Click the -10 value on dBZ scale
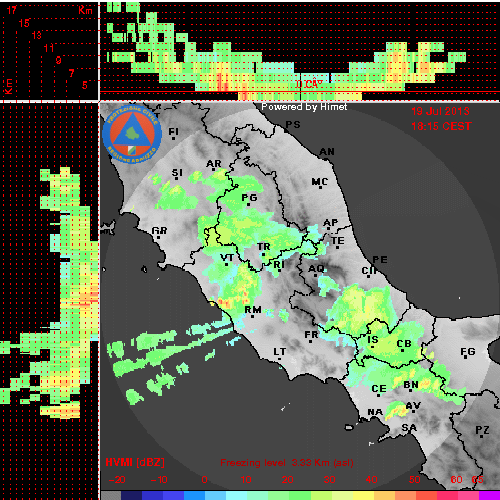 pyautogui.click(x=159, y=480)
